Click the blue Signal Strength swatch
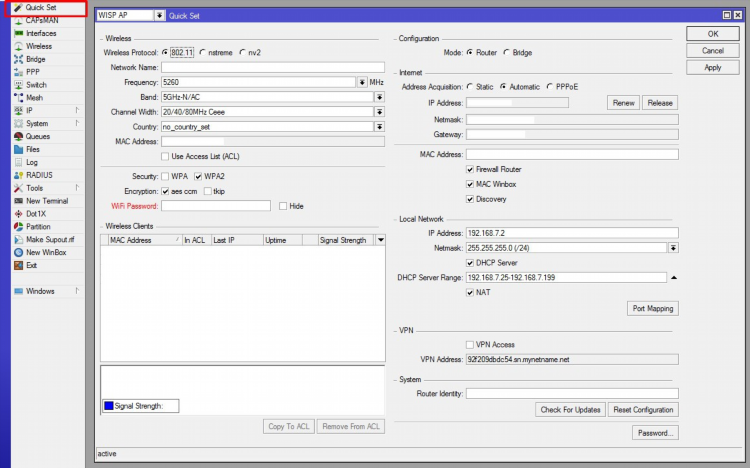 click(x=109, y=406)
